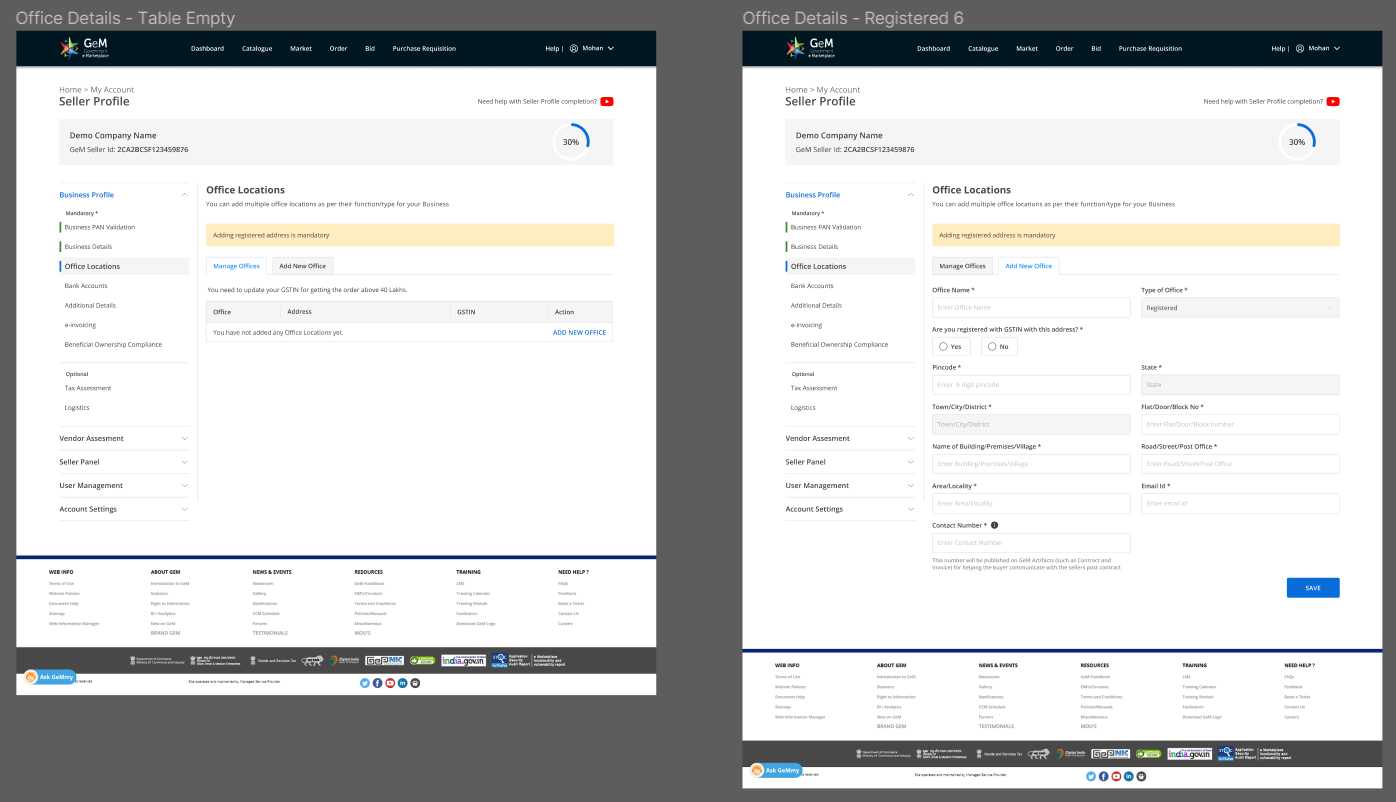Open Mohan user menu in left screen
The width and height of the screenshot is (1396, 802).
(592, 48)
